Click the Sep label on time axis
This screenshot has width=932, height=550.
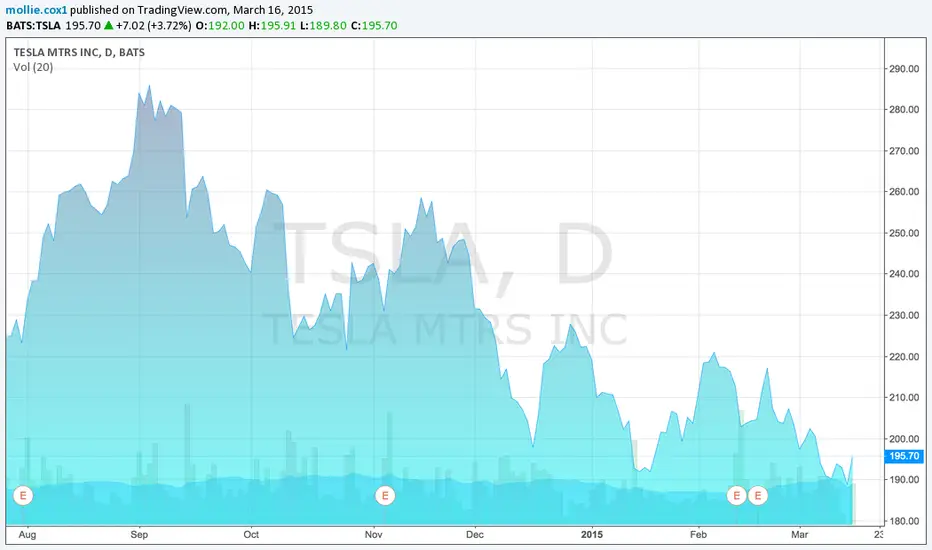tap(139, 535)
